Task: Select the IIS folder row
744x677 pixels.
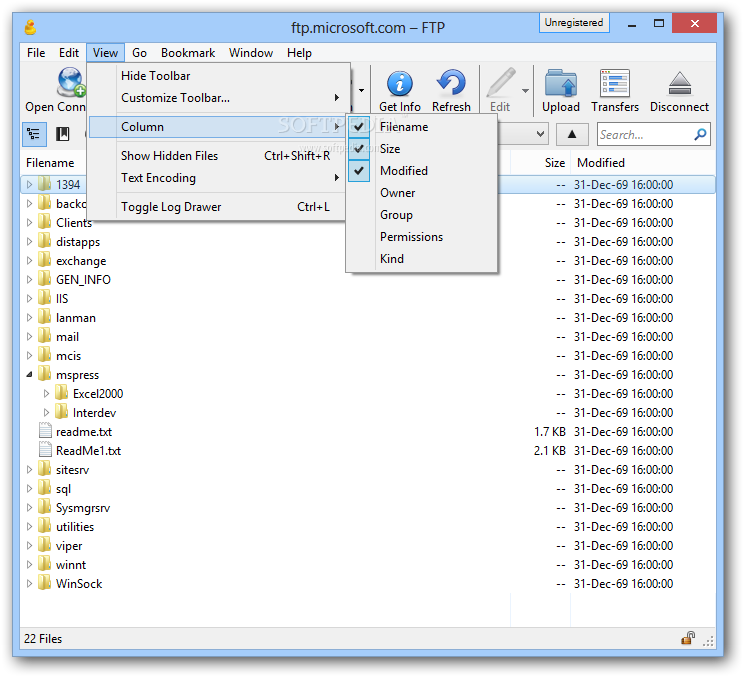Action: (368, 298)
